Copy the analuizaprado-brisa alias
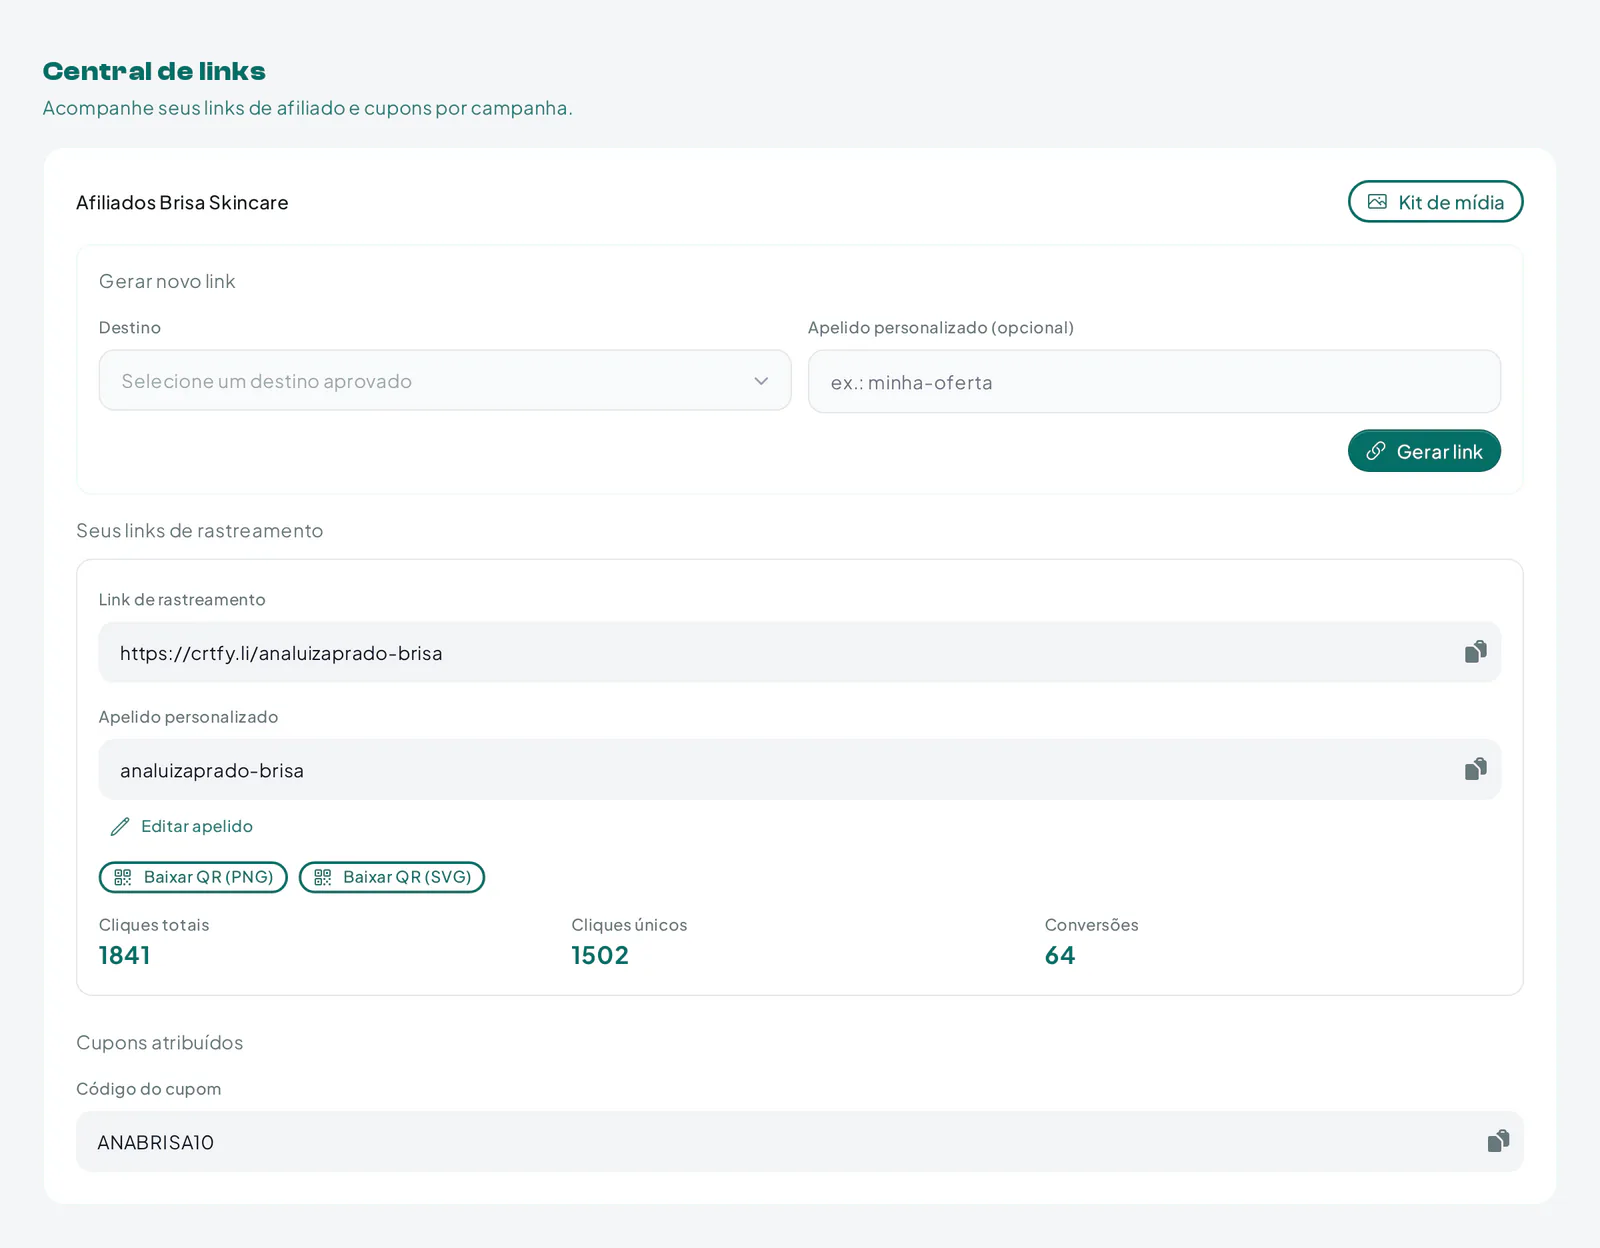 coord(1475,769)
